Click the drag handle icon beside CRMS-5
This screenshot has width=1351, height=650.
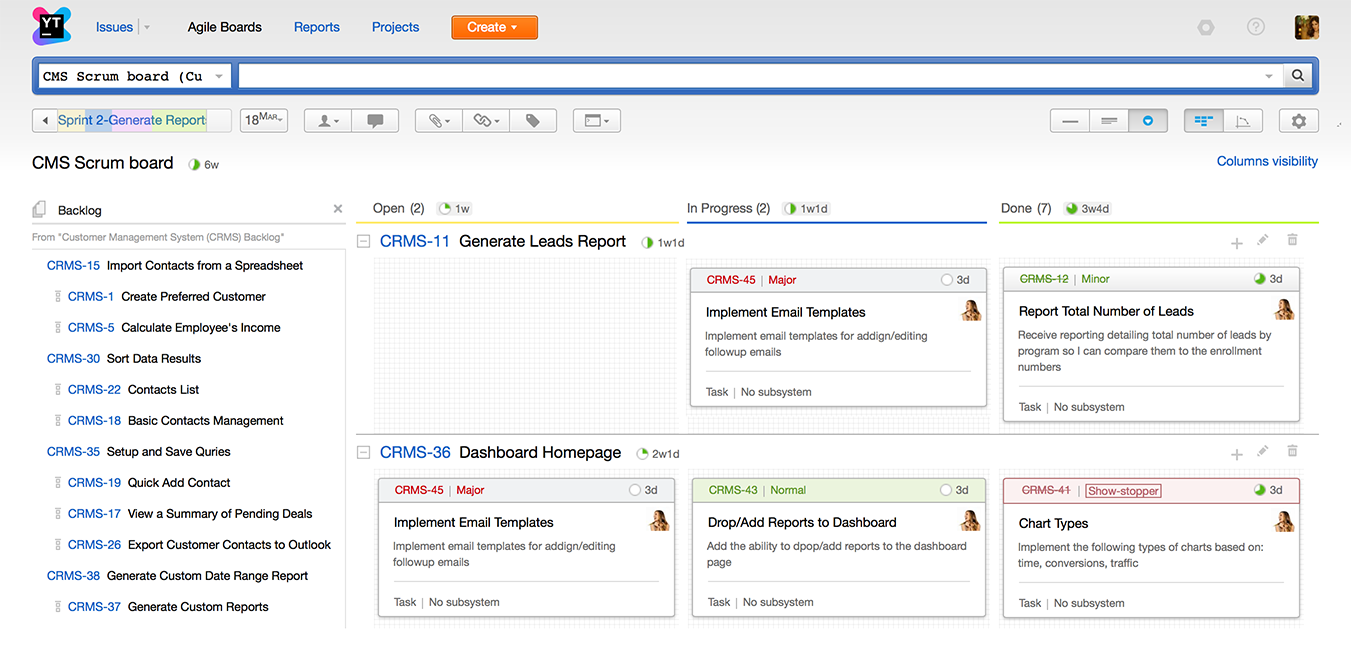tap(57, 327)
